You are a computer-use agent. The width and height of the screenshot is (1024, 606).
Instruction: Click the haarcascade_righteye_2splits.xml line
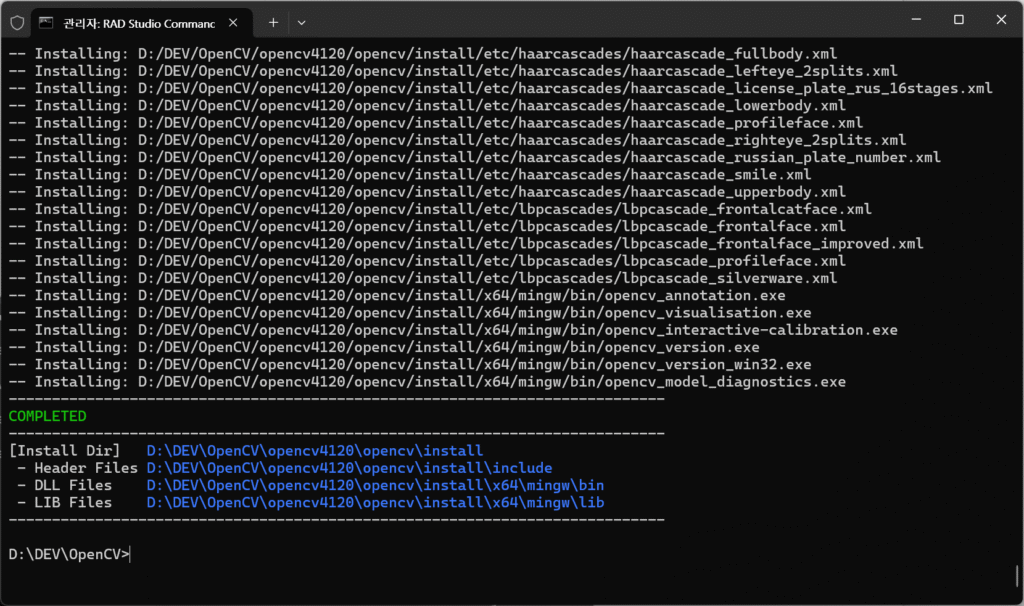pos(457,140)
